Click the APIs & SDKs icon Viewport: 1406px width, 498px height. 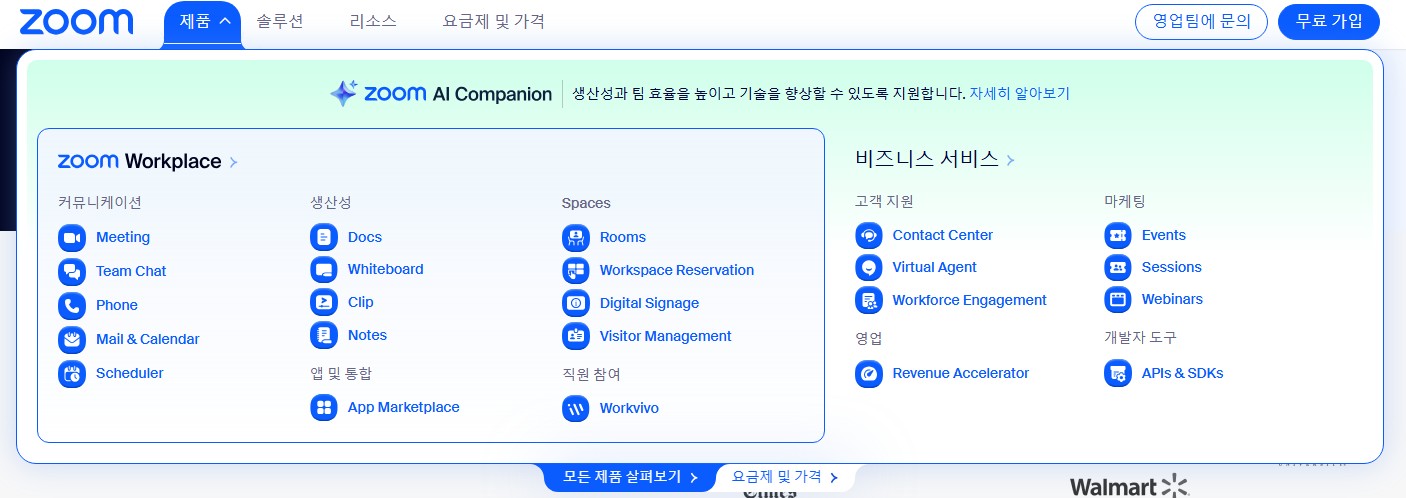pos(1118,374)
